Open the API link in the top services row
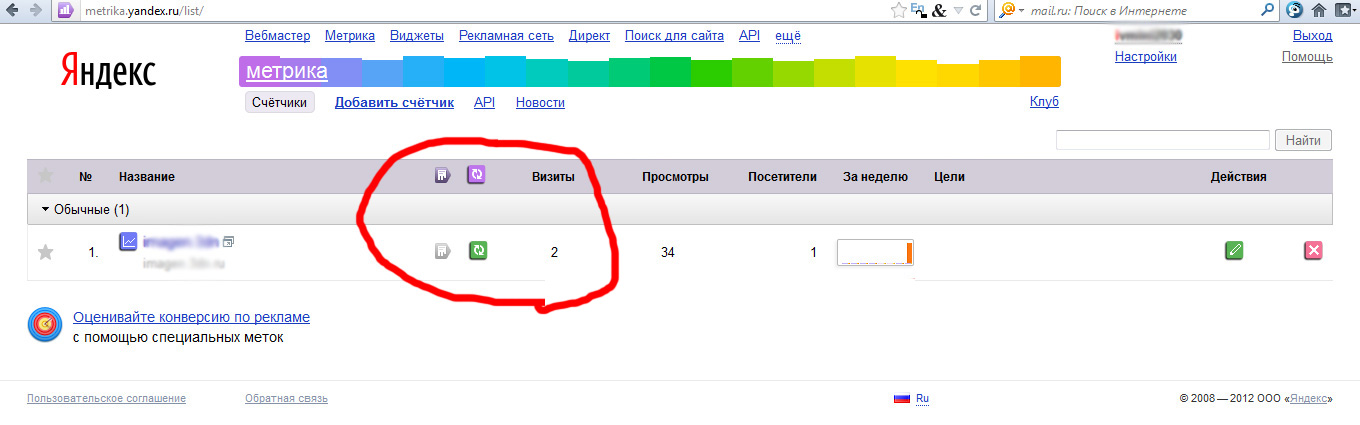Image resolution: width=1360 pixels, height=425 pixels. point(749,36)
